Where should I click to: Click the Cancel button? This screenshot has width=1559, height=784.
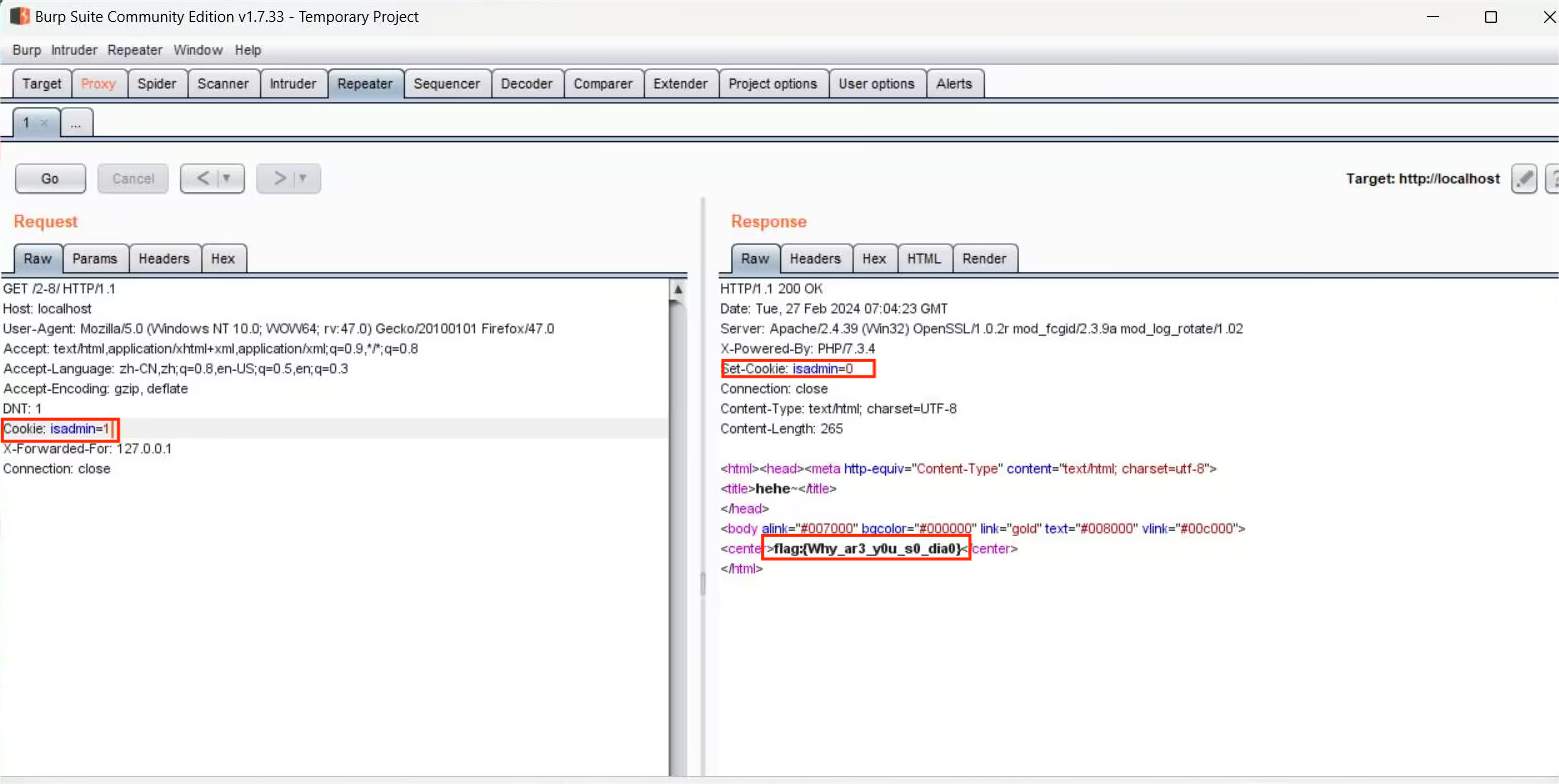133,179
